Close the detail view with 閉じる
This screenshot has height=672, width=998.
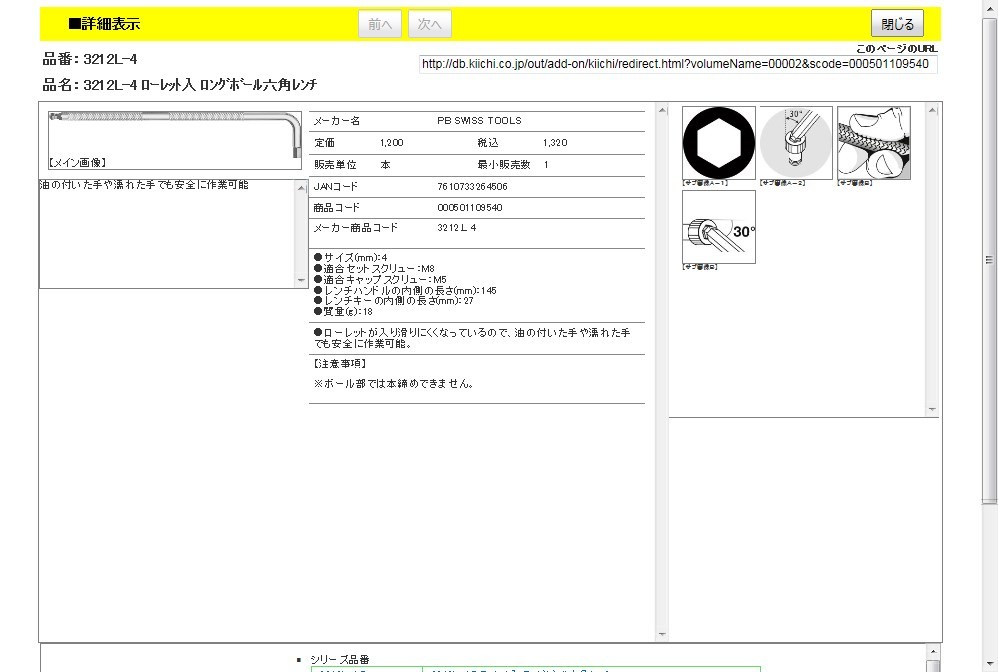coord(897,24)
